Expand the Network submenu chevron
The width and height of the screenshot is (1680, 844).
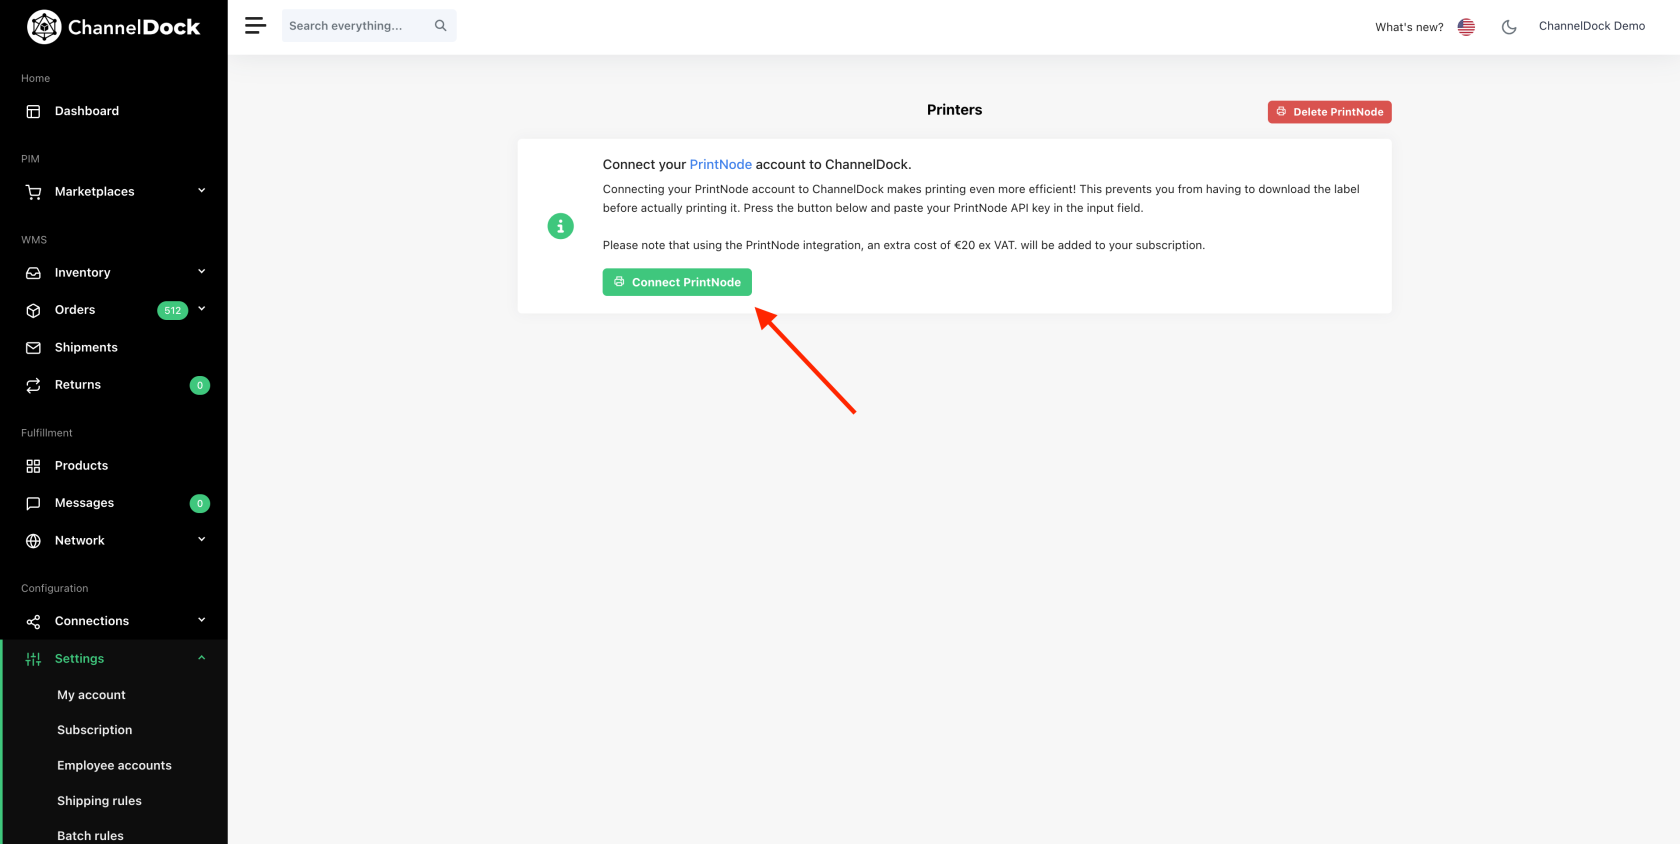[202, 539]
